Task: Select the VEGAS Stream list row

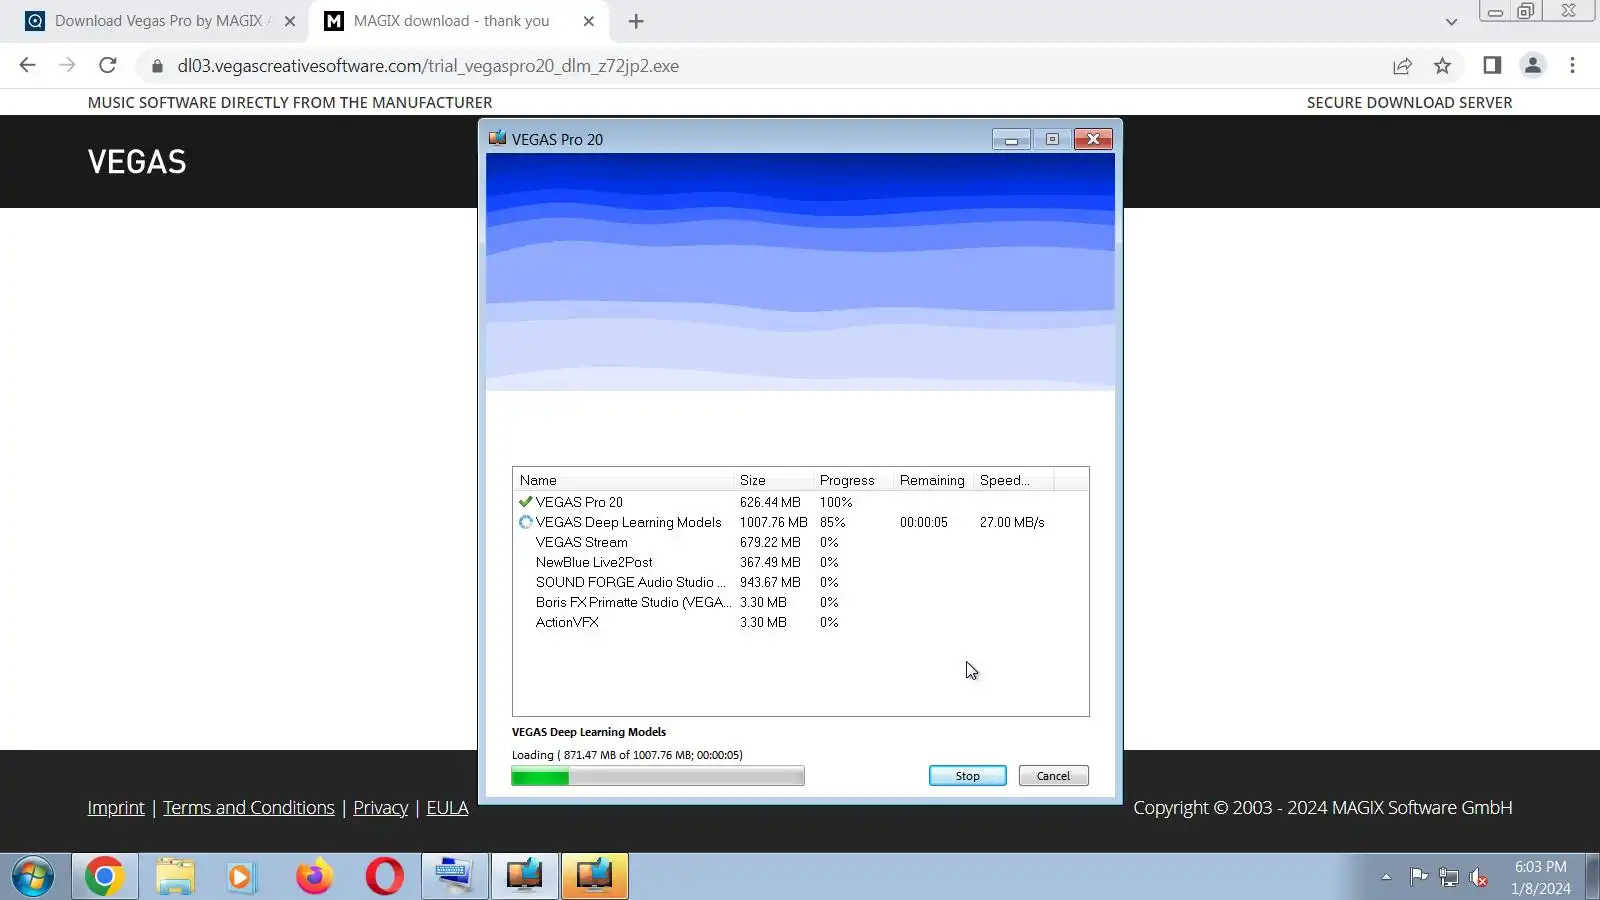Action: pyautogui.click(x=800, y=542)
